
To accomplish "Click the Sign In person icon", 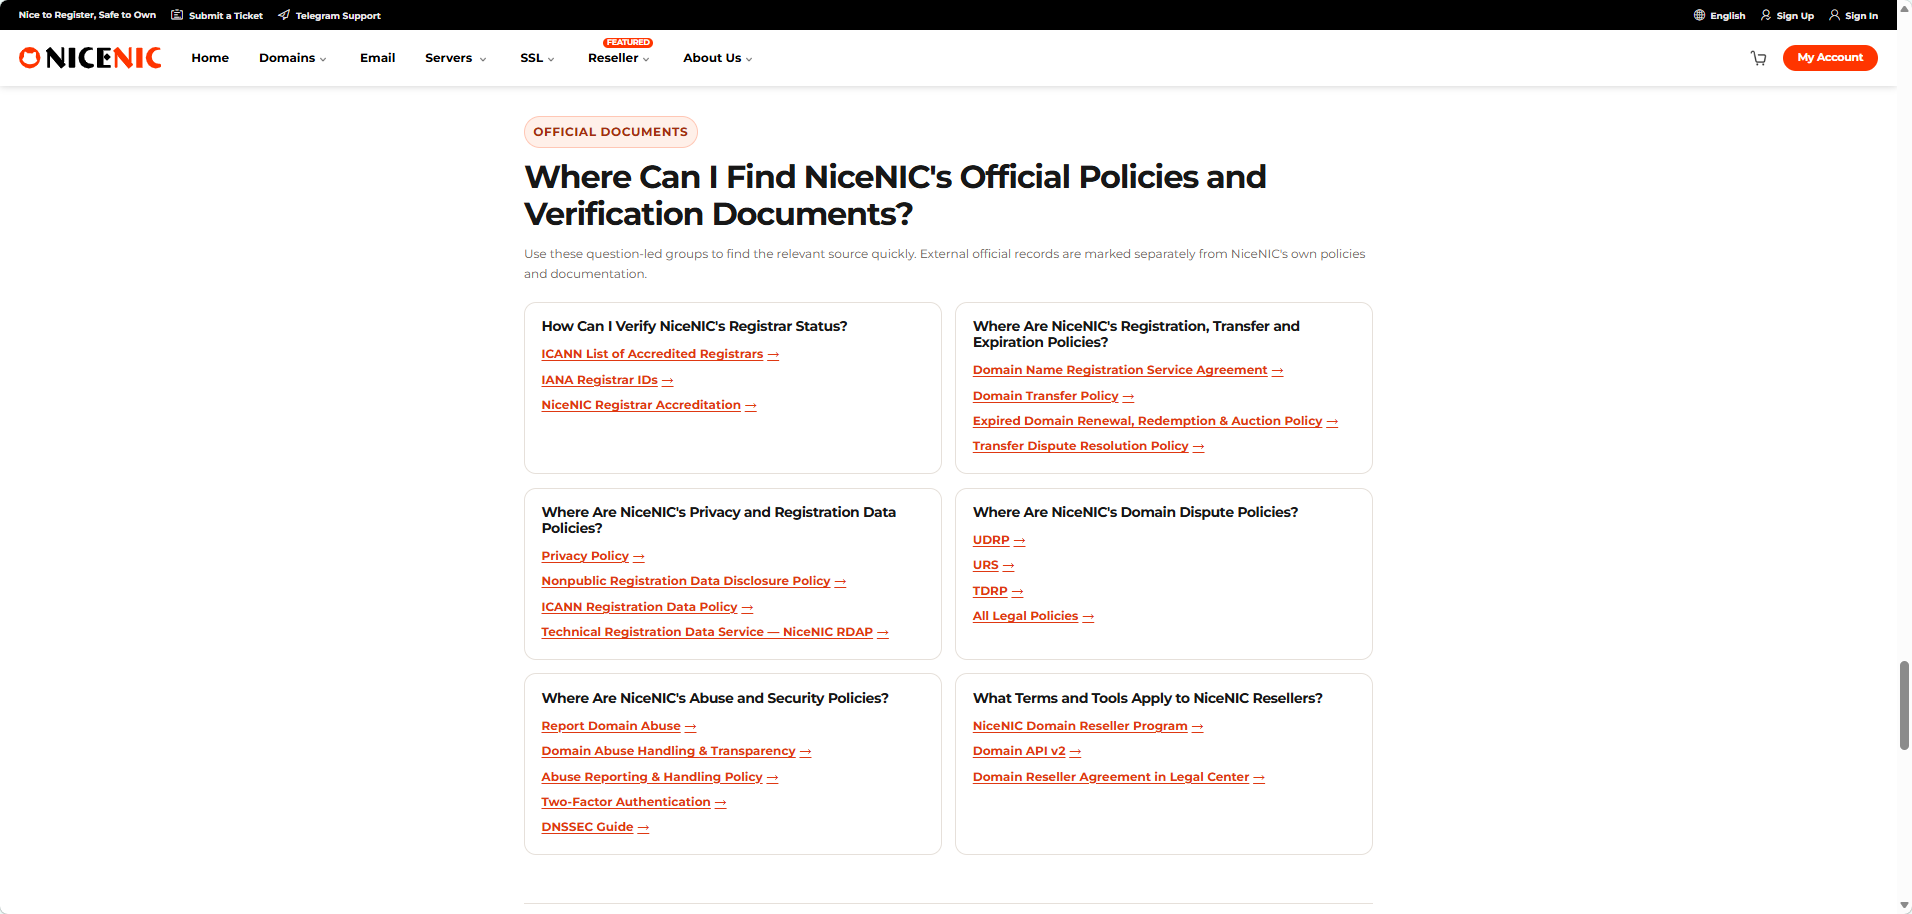I will [1834, 15].
